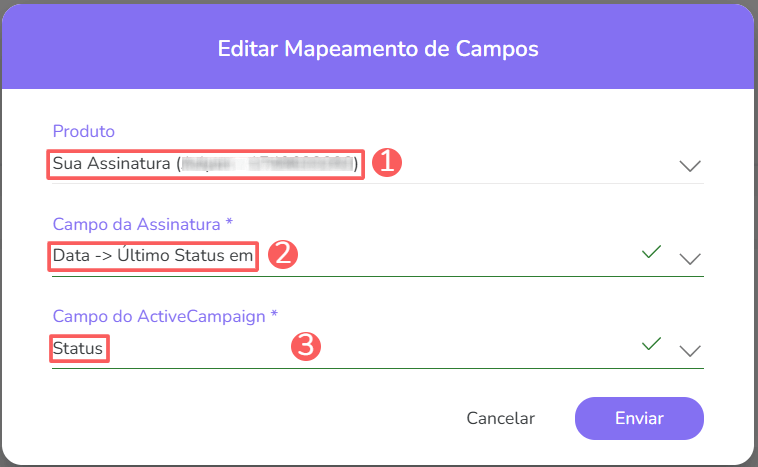Cancel the dialog with Cancelar
This screenshot has width=758, height=467.
click(x=500, y=418)
